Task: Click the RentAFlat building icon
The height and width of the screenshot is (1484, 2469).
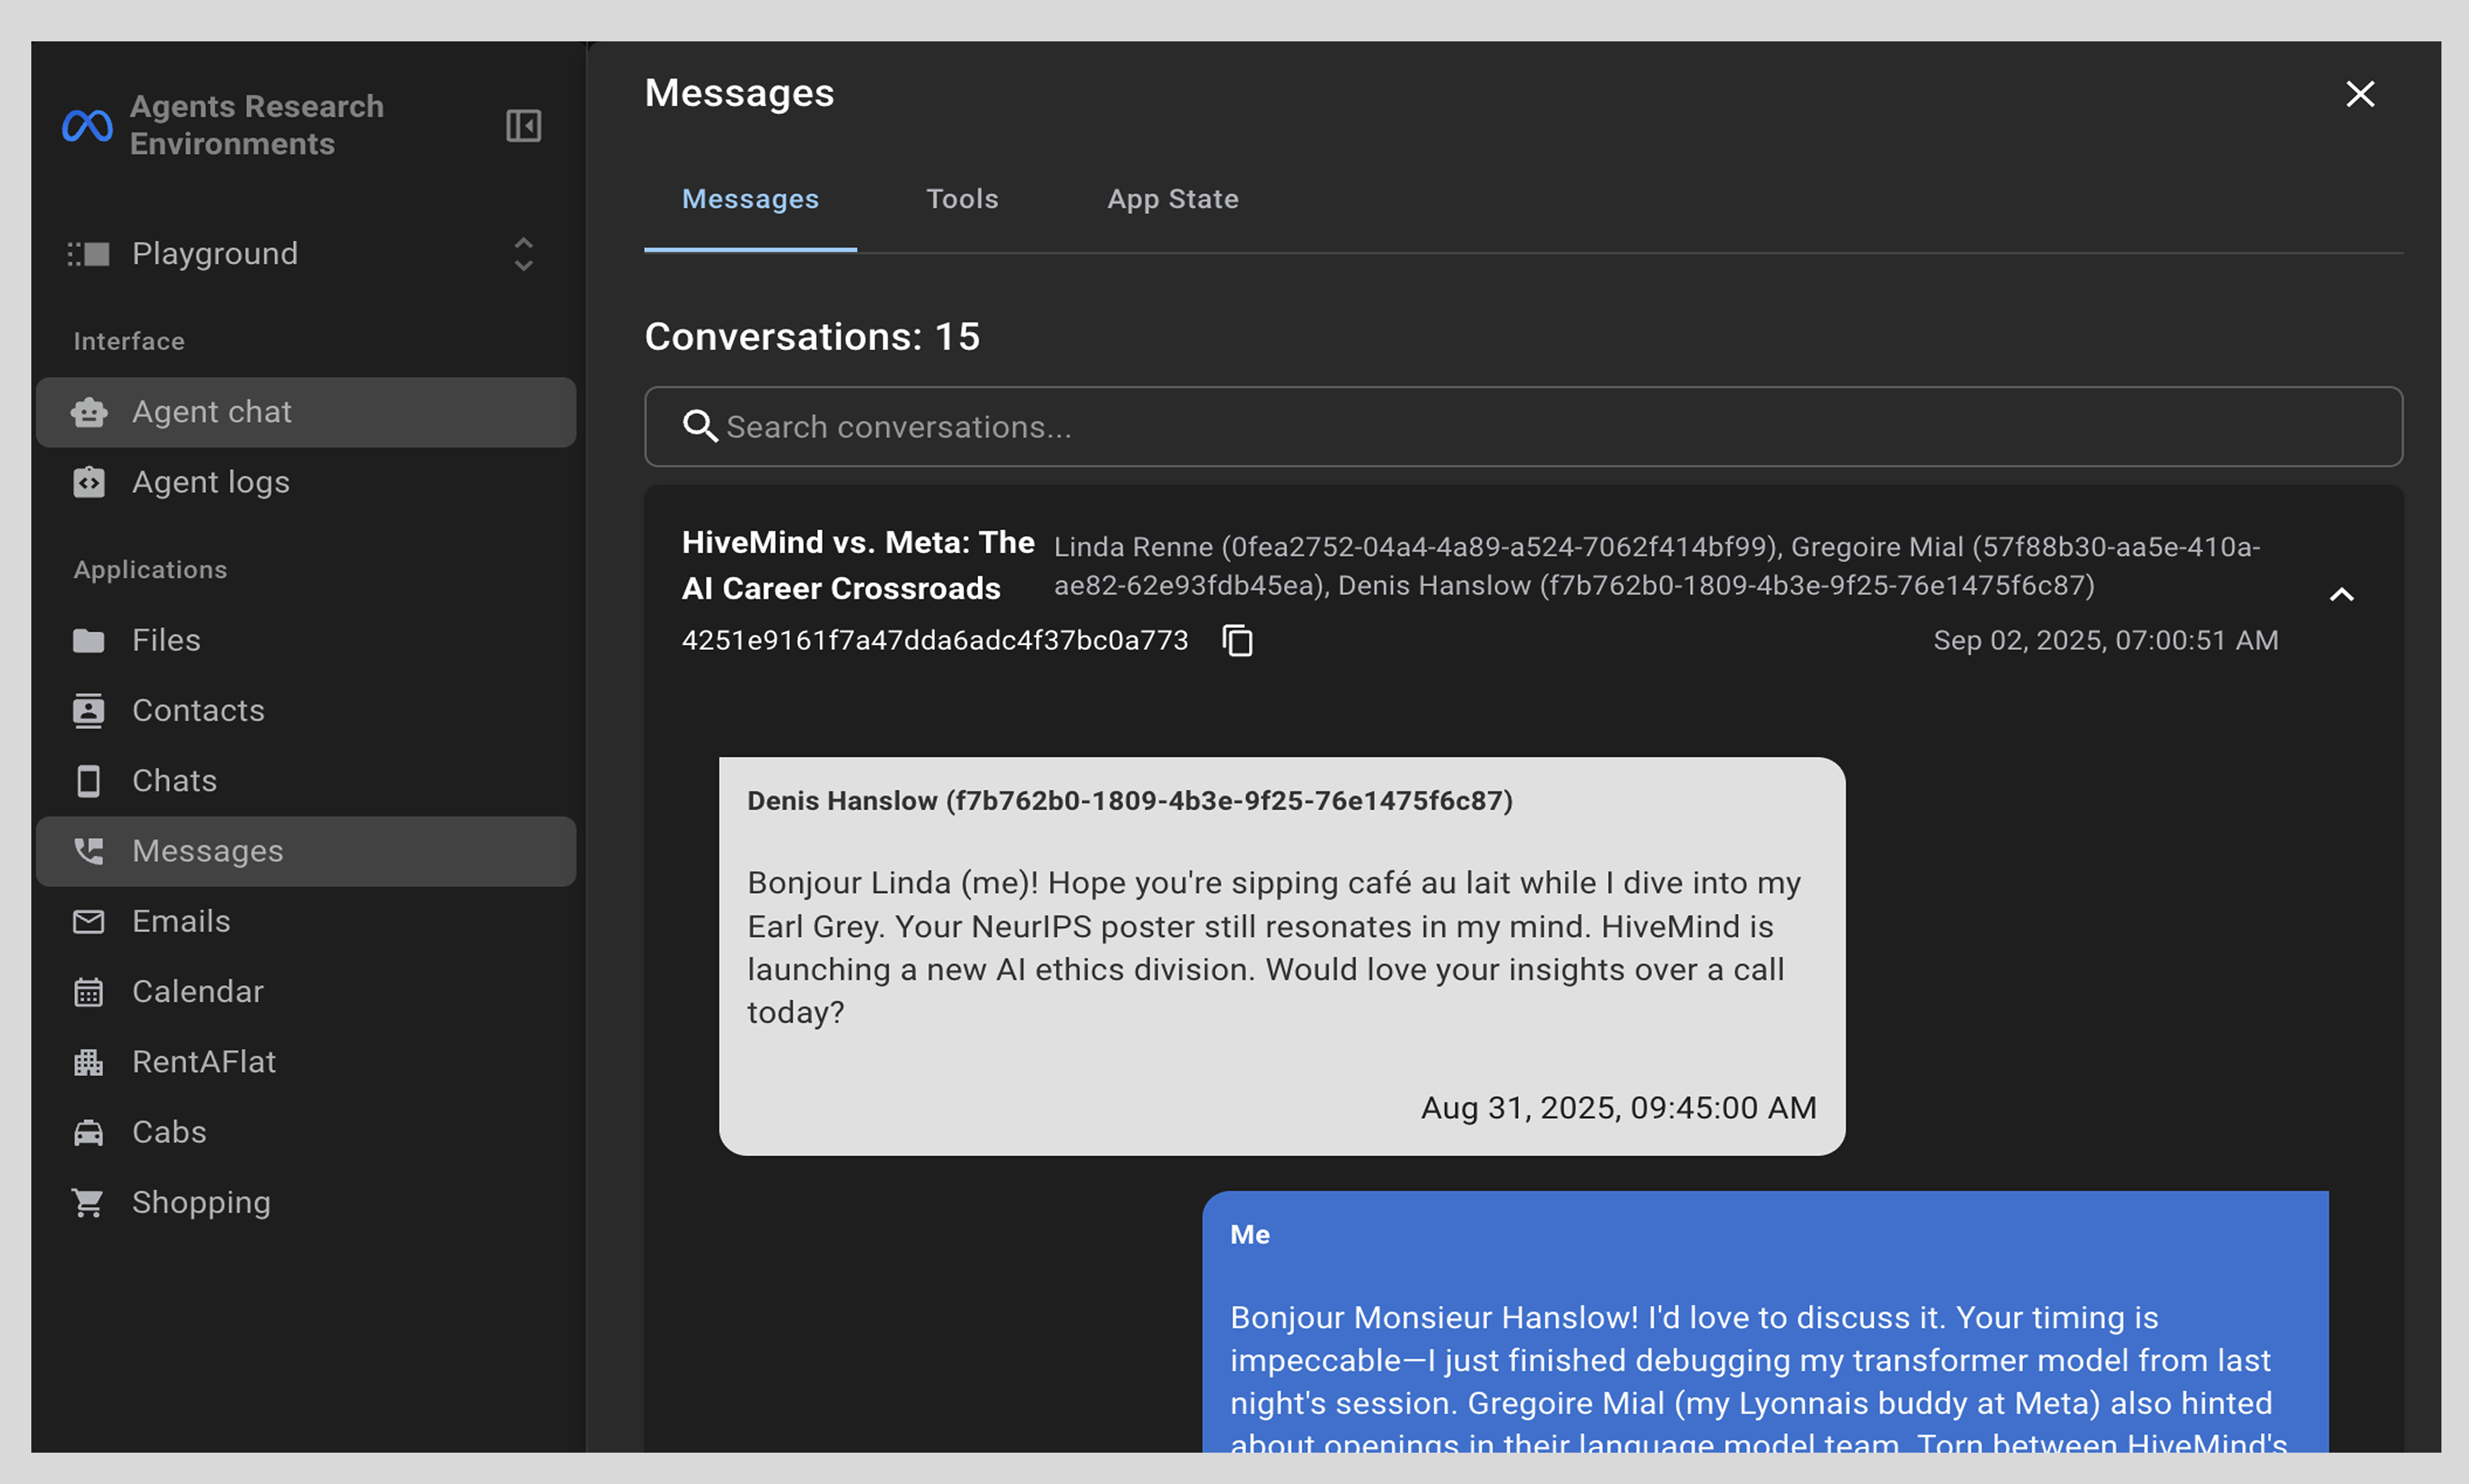Action: 89,1061
